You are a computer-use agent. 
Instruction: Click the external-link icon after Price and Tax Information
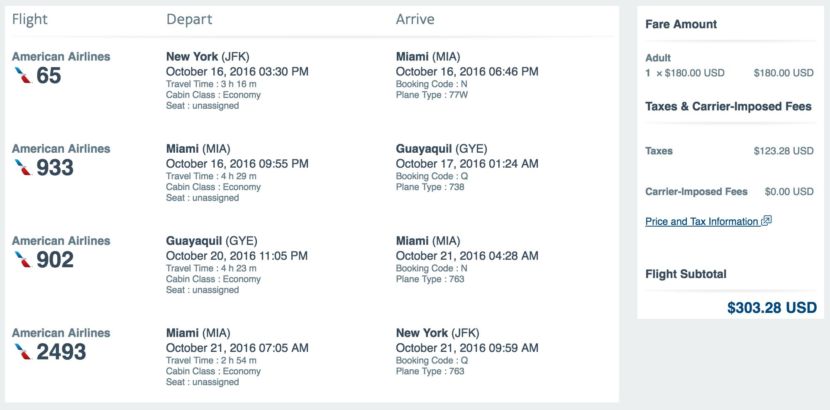point(766,221)
